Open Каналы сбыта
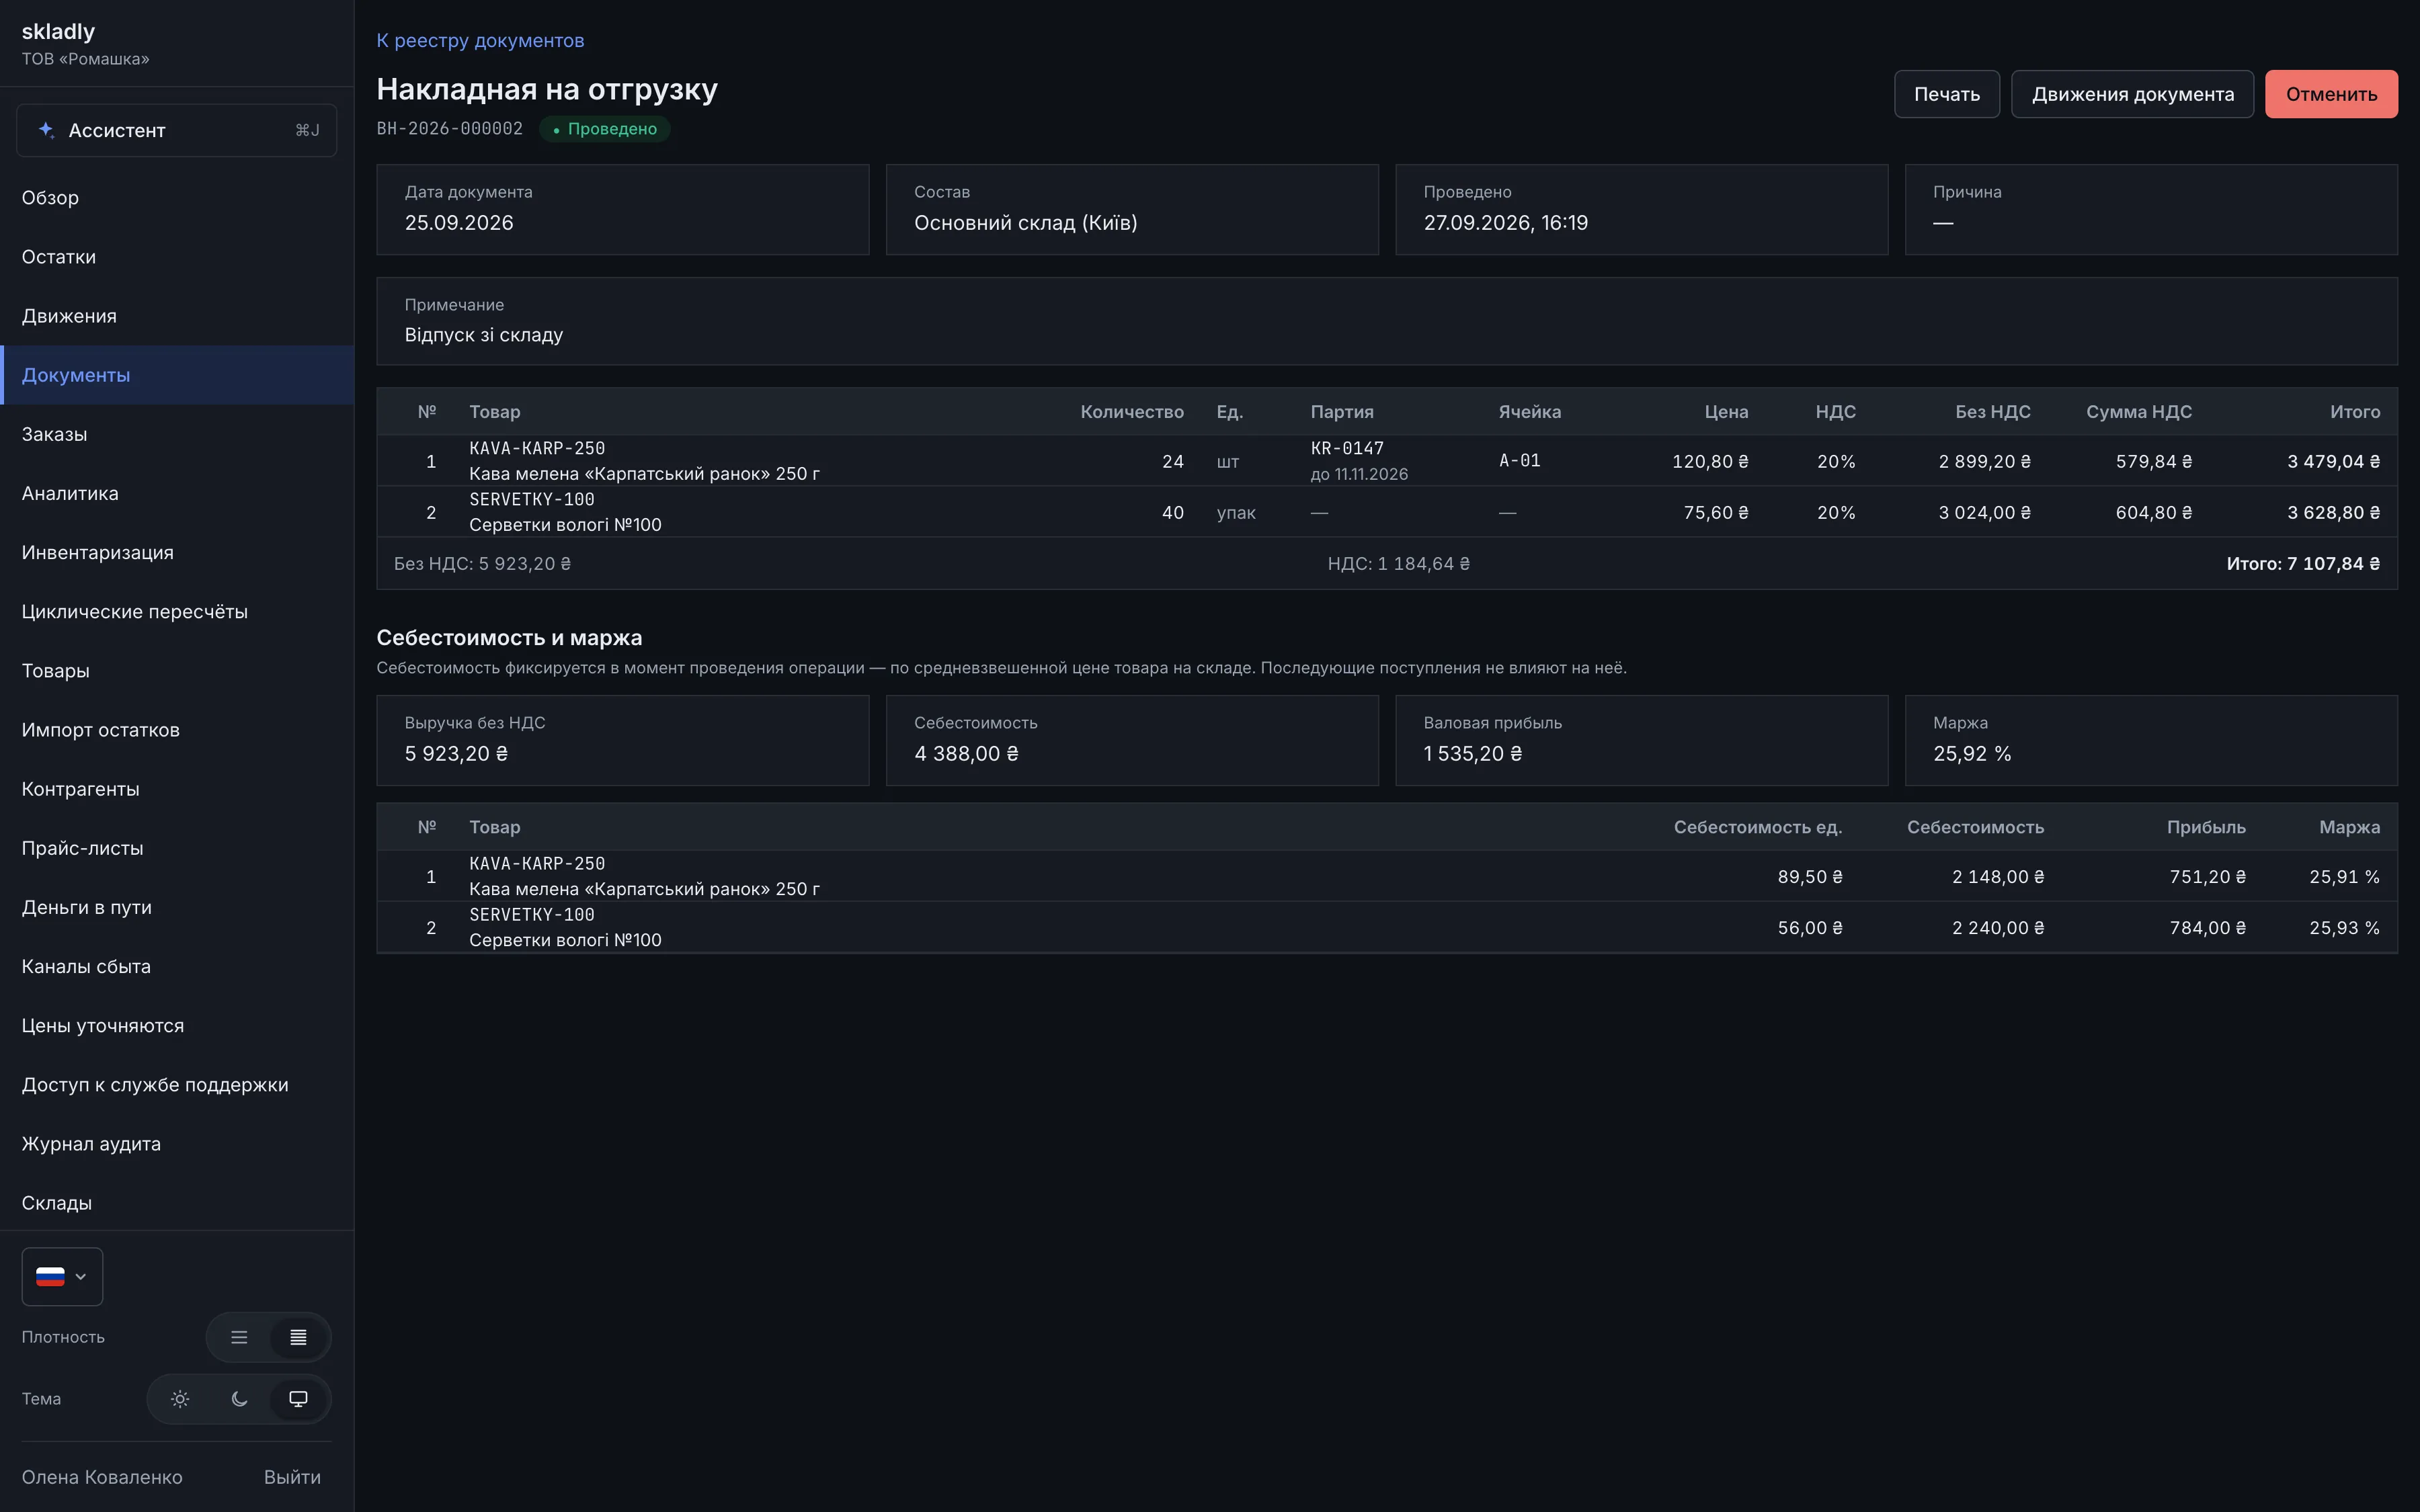 click(x=177, y=966)
